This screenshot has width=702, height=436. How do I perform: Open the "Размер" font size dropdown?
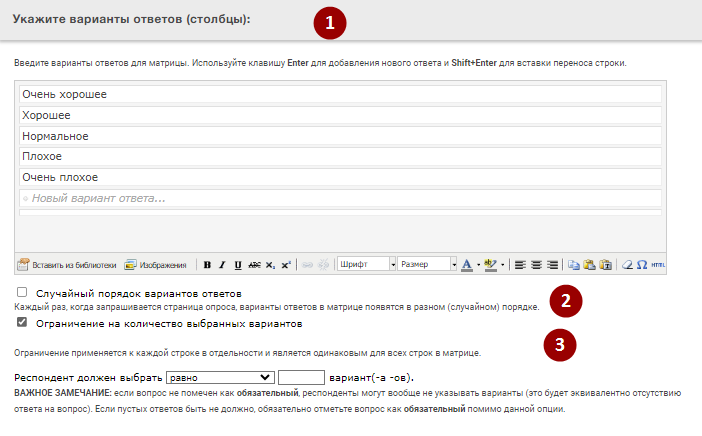pos(427,265)
